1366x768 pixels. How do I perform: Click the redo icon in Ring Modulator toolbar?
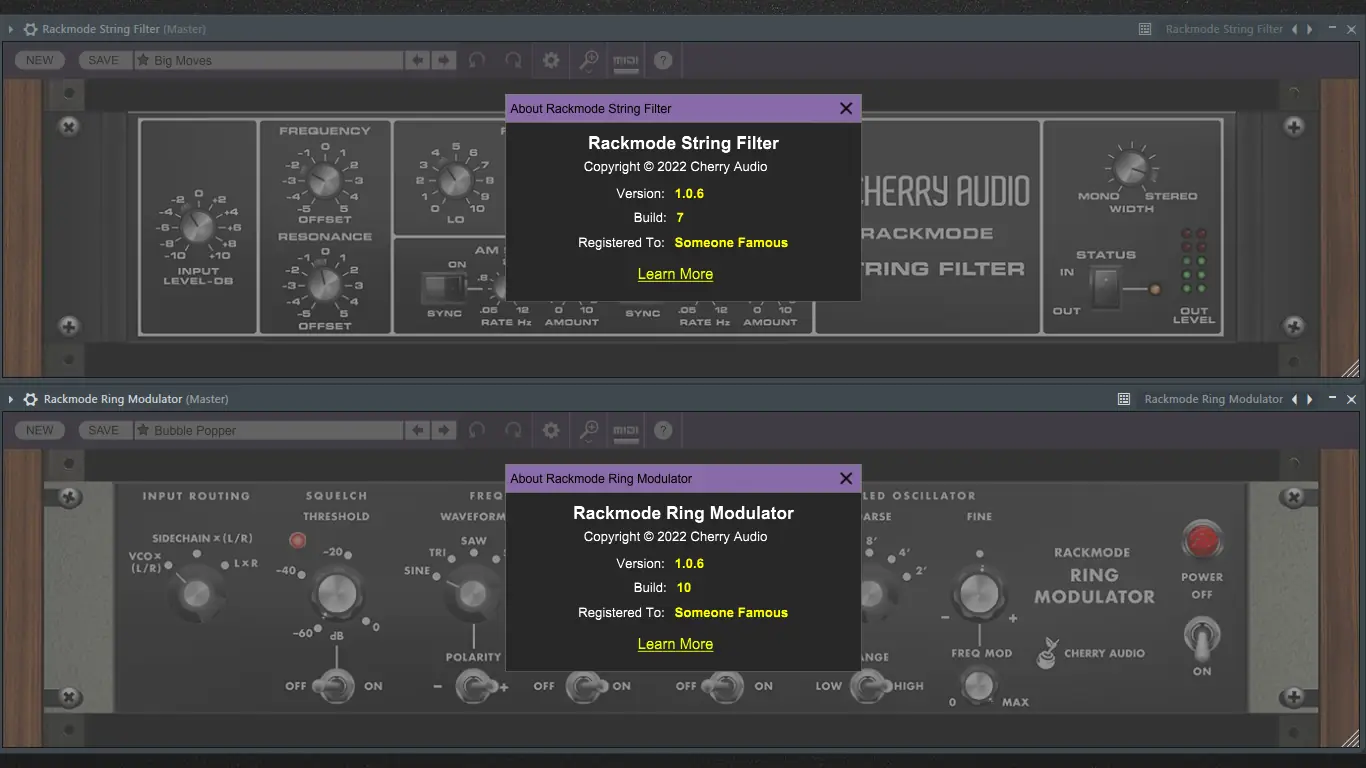(x=513, y=430)
